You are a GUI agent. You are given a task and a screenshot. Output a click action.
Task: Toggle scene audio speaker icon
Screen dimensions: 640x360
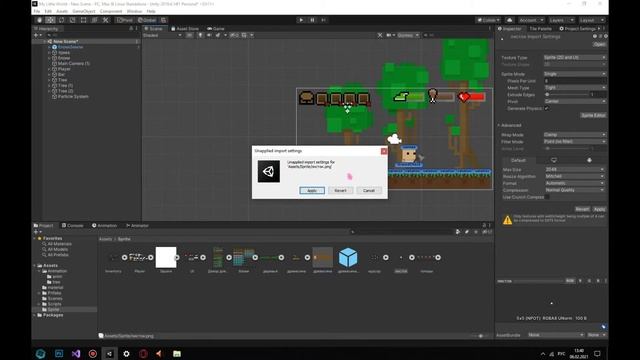[x=209, y=36]
